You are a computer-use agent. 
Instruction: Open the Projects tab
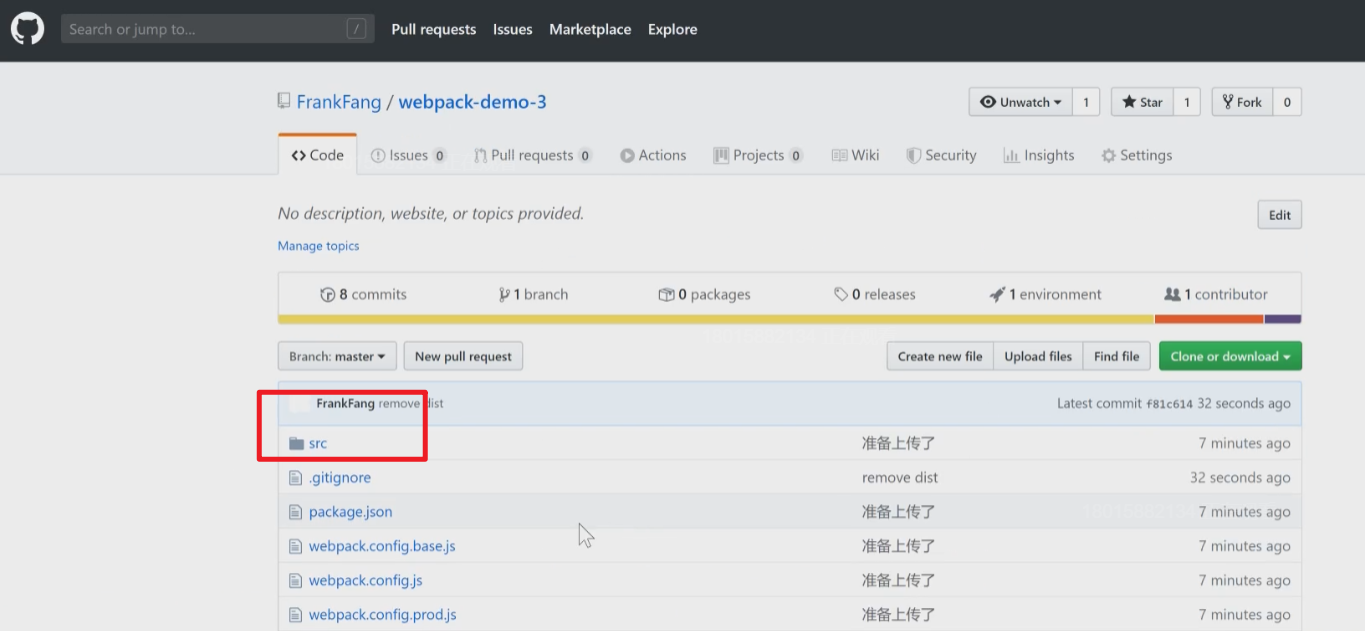click(x=758, y=155)
